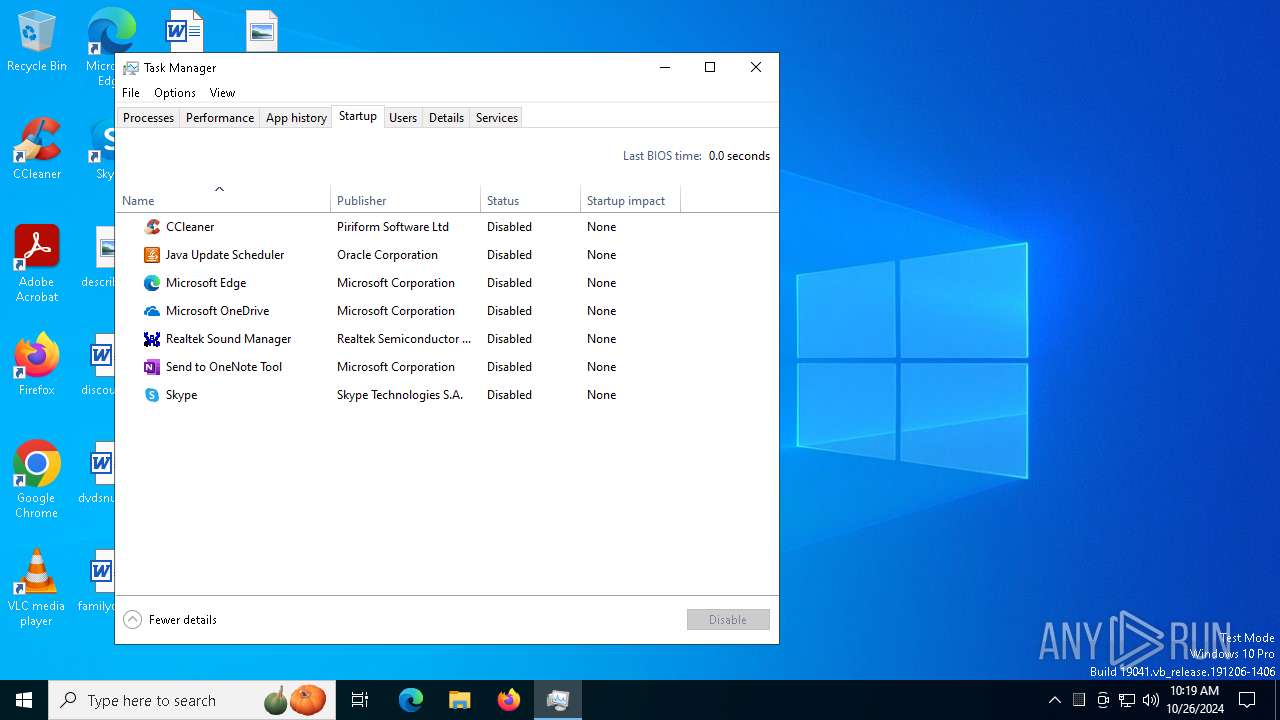Show hidden system tray icons
Viewport: 1280px width, 720px height.
pyautogui.click(x=1054, y=700)
